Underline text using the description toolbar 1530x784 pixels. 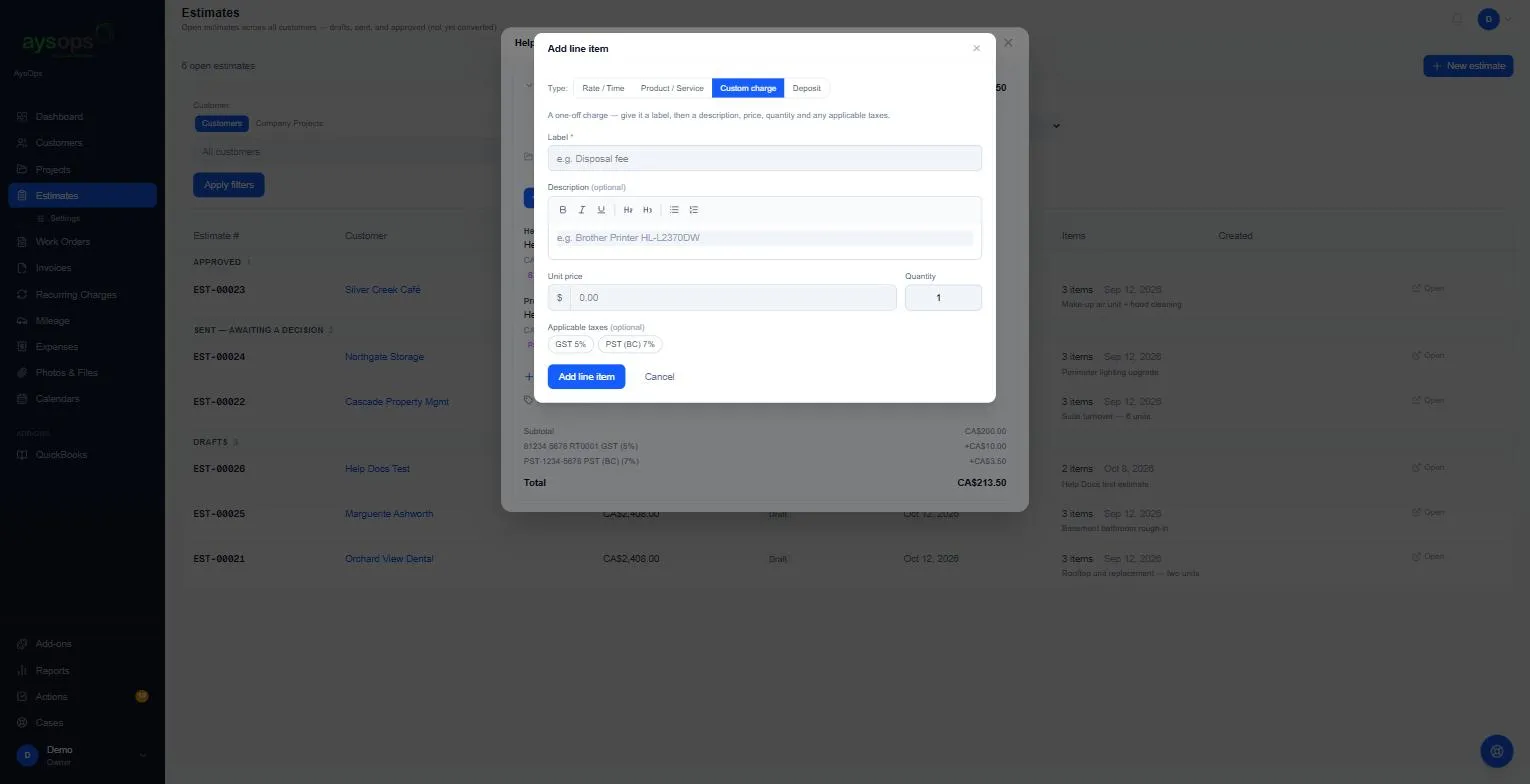(x=601, y=210)
